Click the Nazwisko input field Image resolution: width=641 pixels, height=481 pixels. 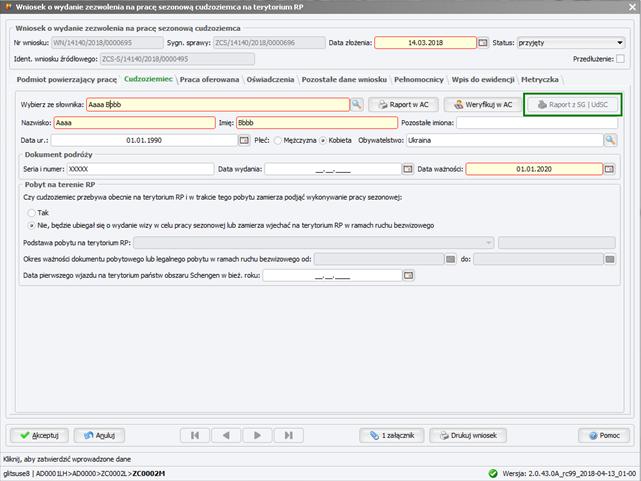click(134, 123)
